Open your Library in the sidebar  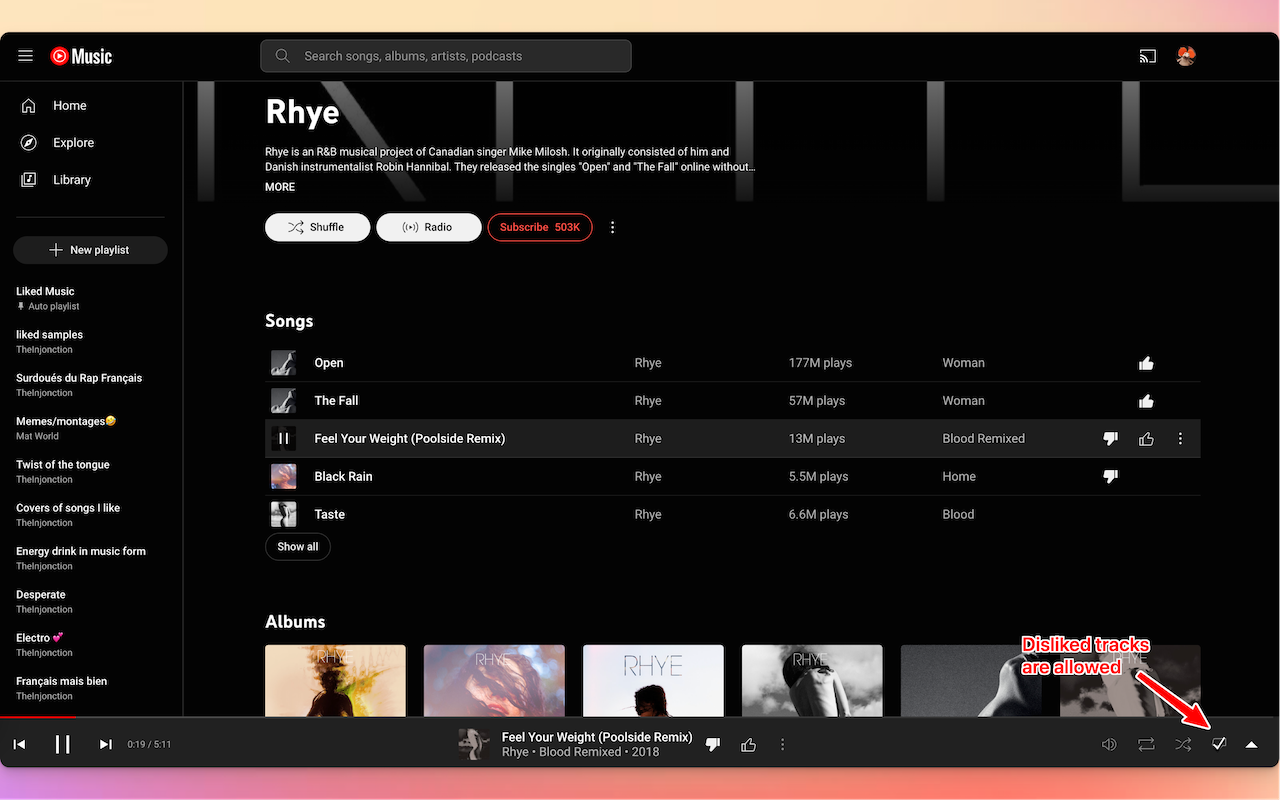click(71, 179)
